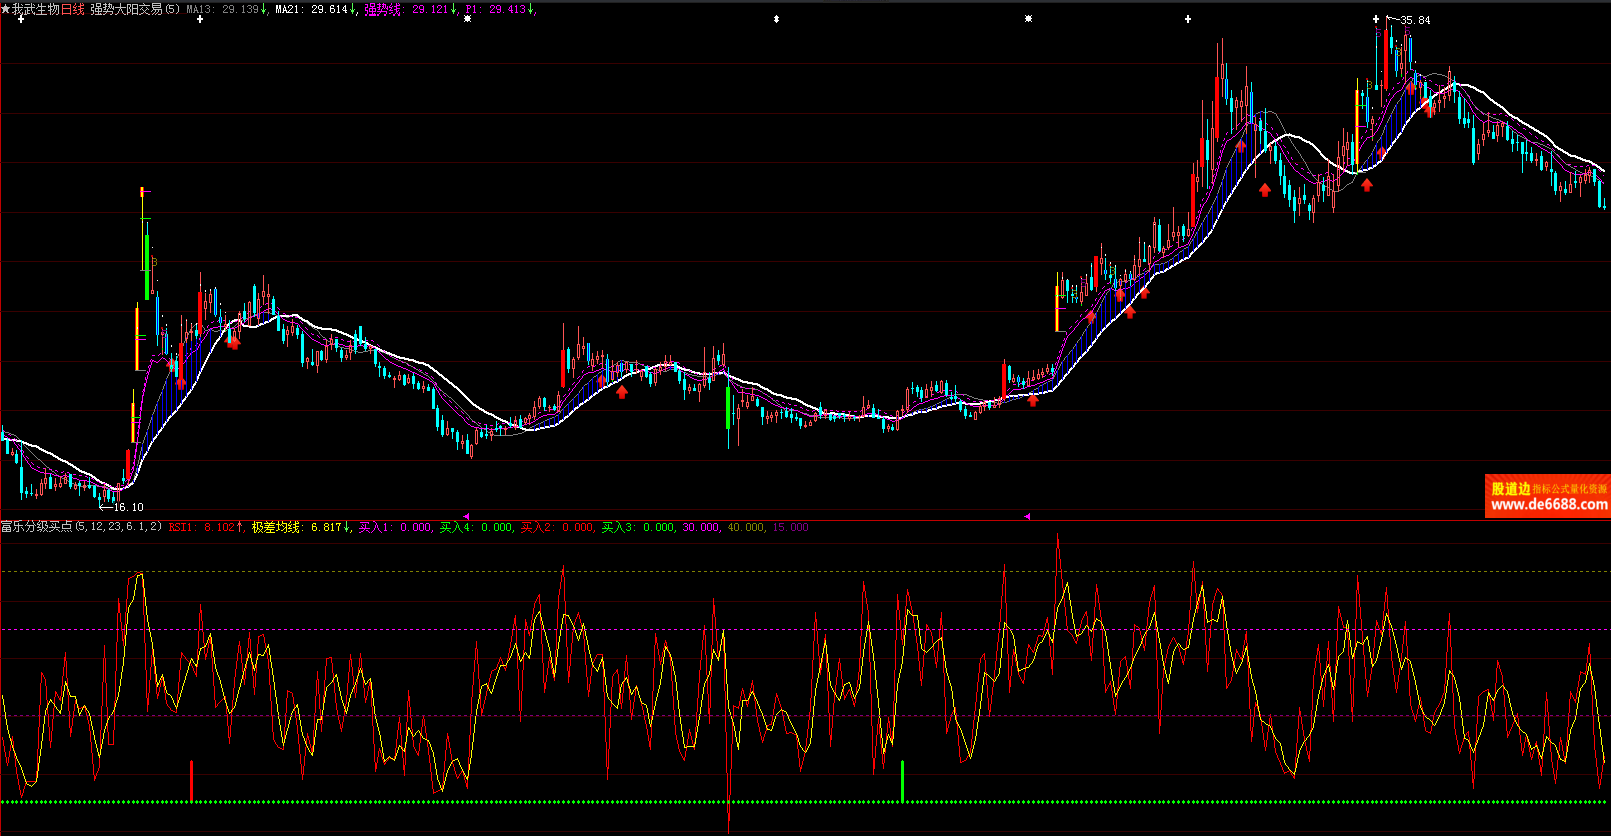
Task: Click the star icon before 我武生物
Action: [x=6, y=9]
